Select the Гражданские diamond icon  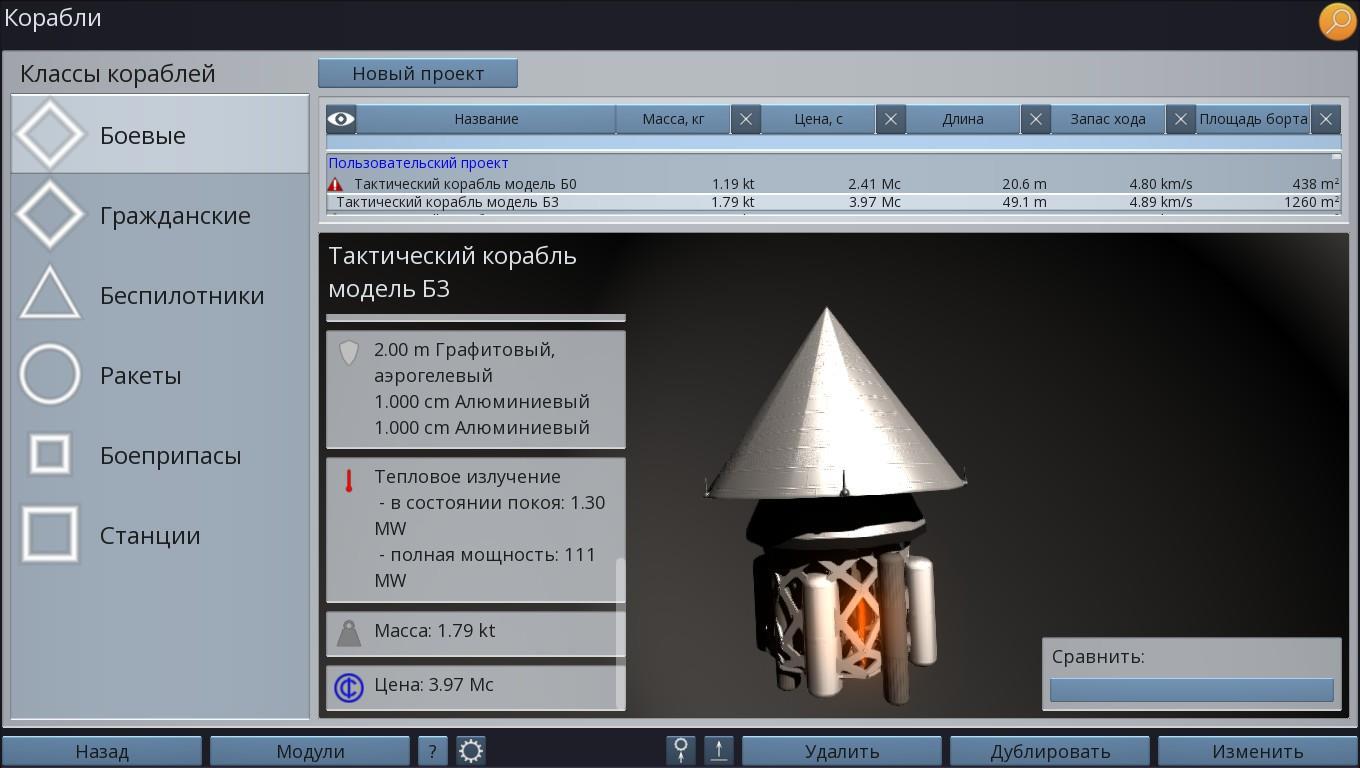[50, 214]
